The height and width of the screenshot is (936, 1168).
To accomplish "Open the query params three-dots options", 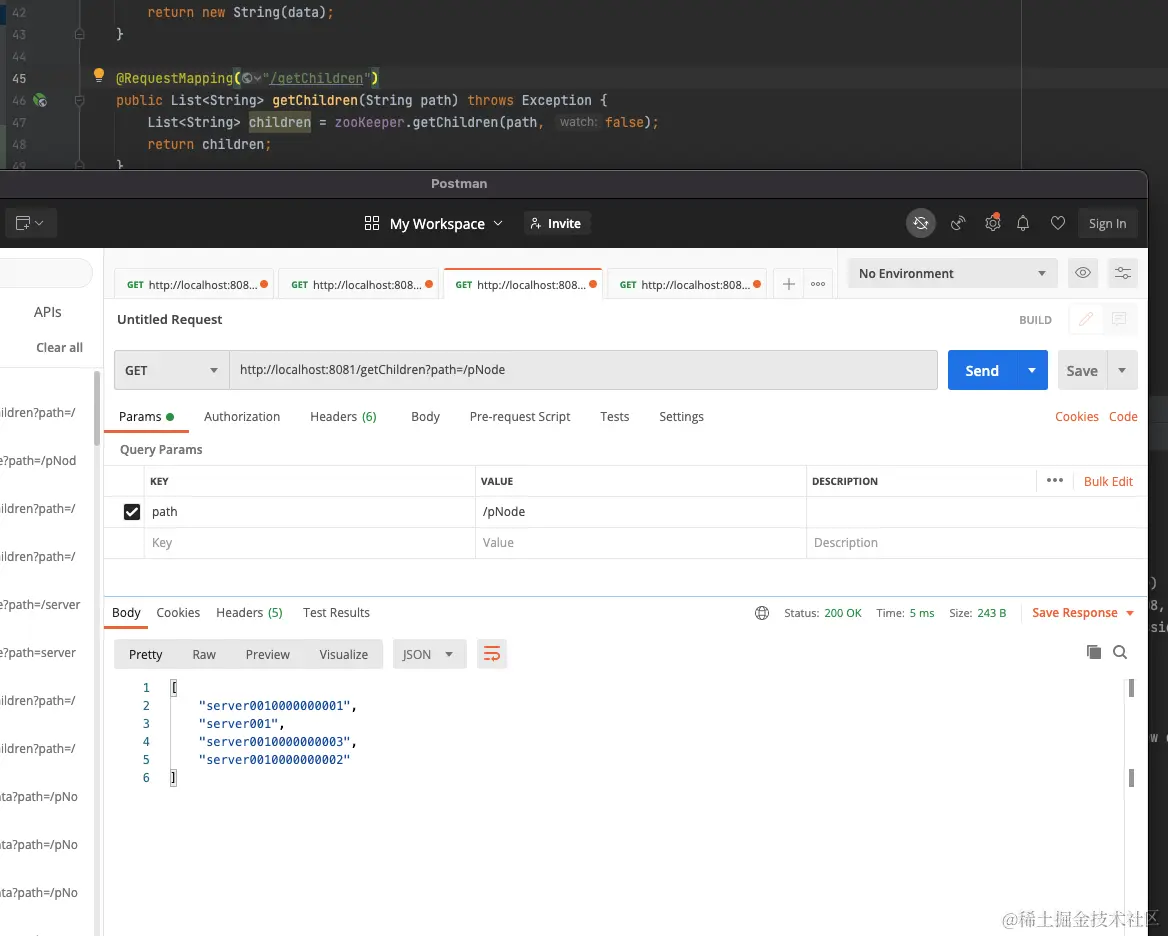I will (1054, 480).
